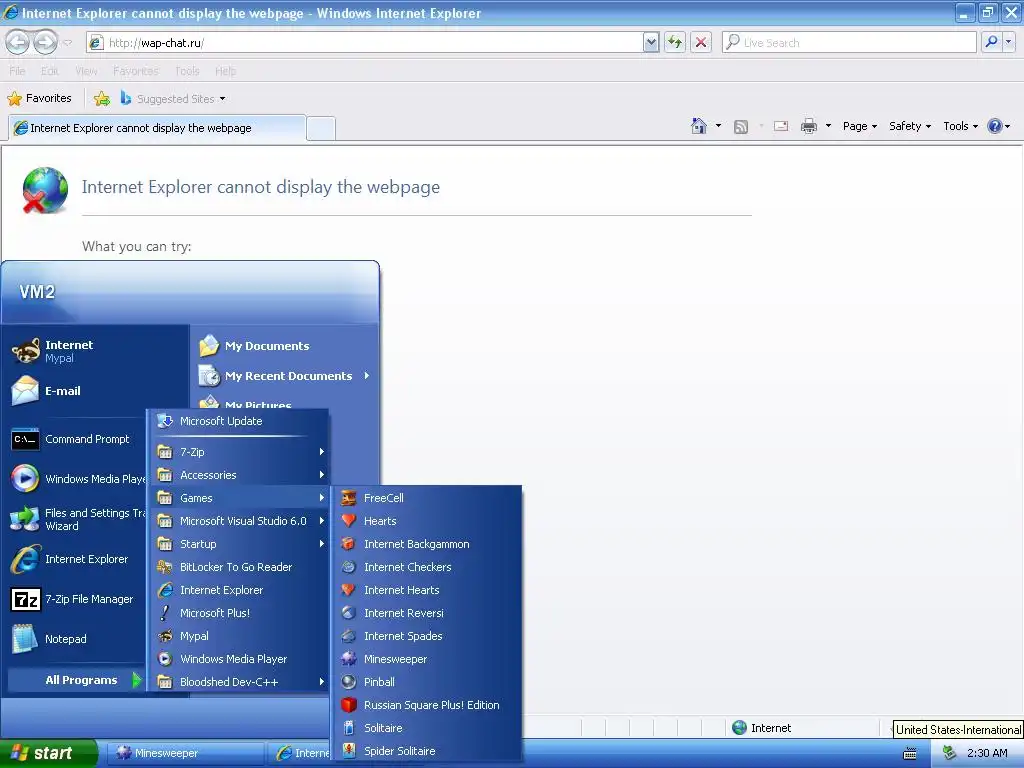This screenshot has height=768, width=1024.
Task: Open the View menu
Action: (86, 71)
